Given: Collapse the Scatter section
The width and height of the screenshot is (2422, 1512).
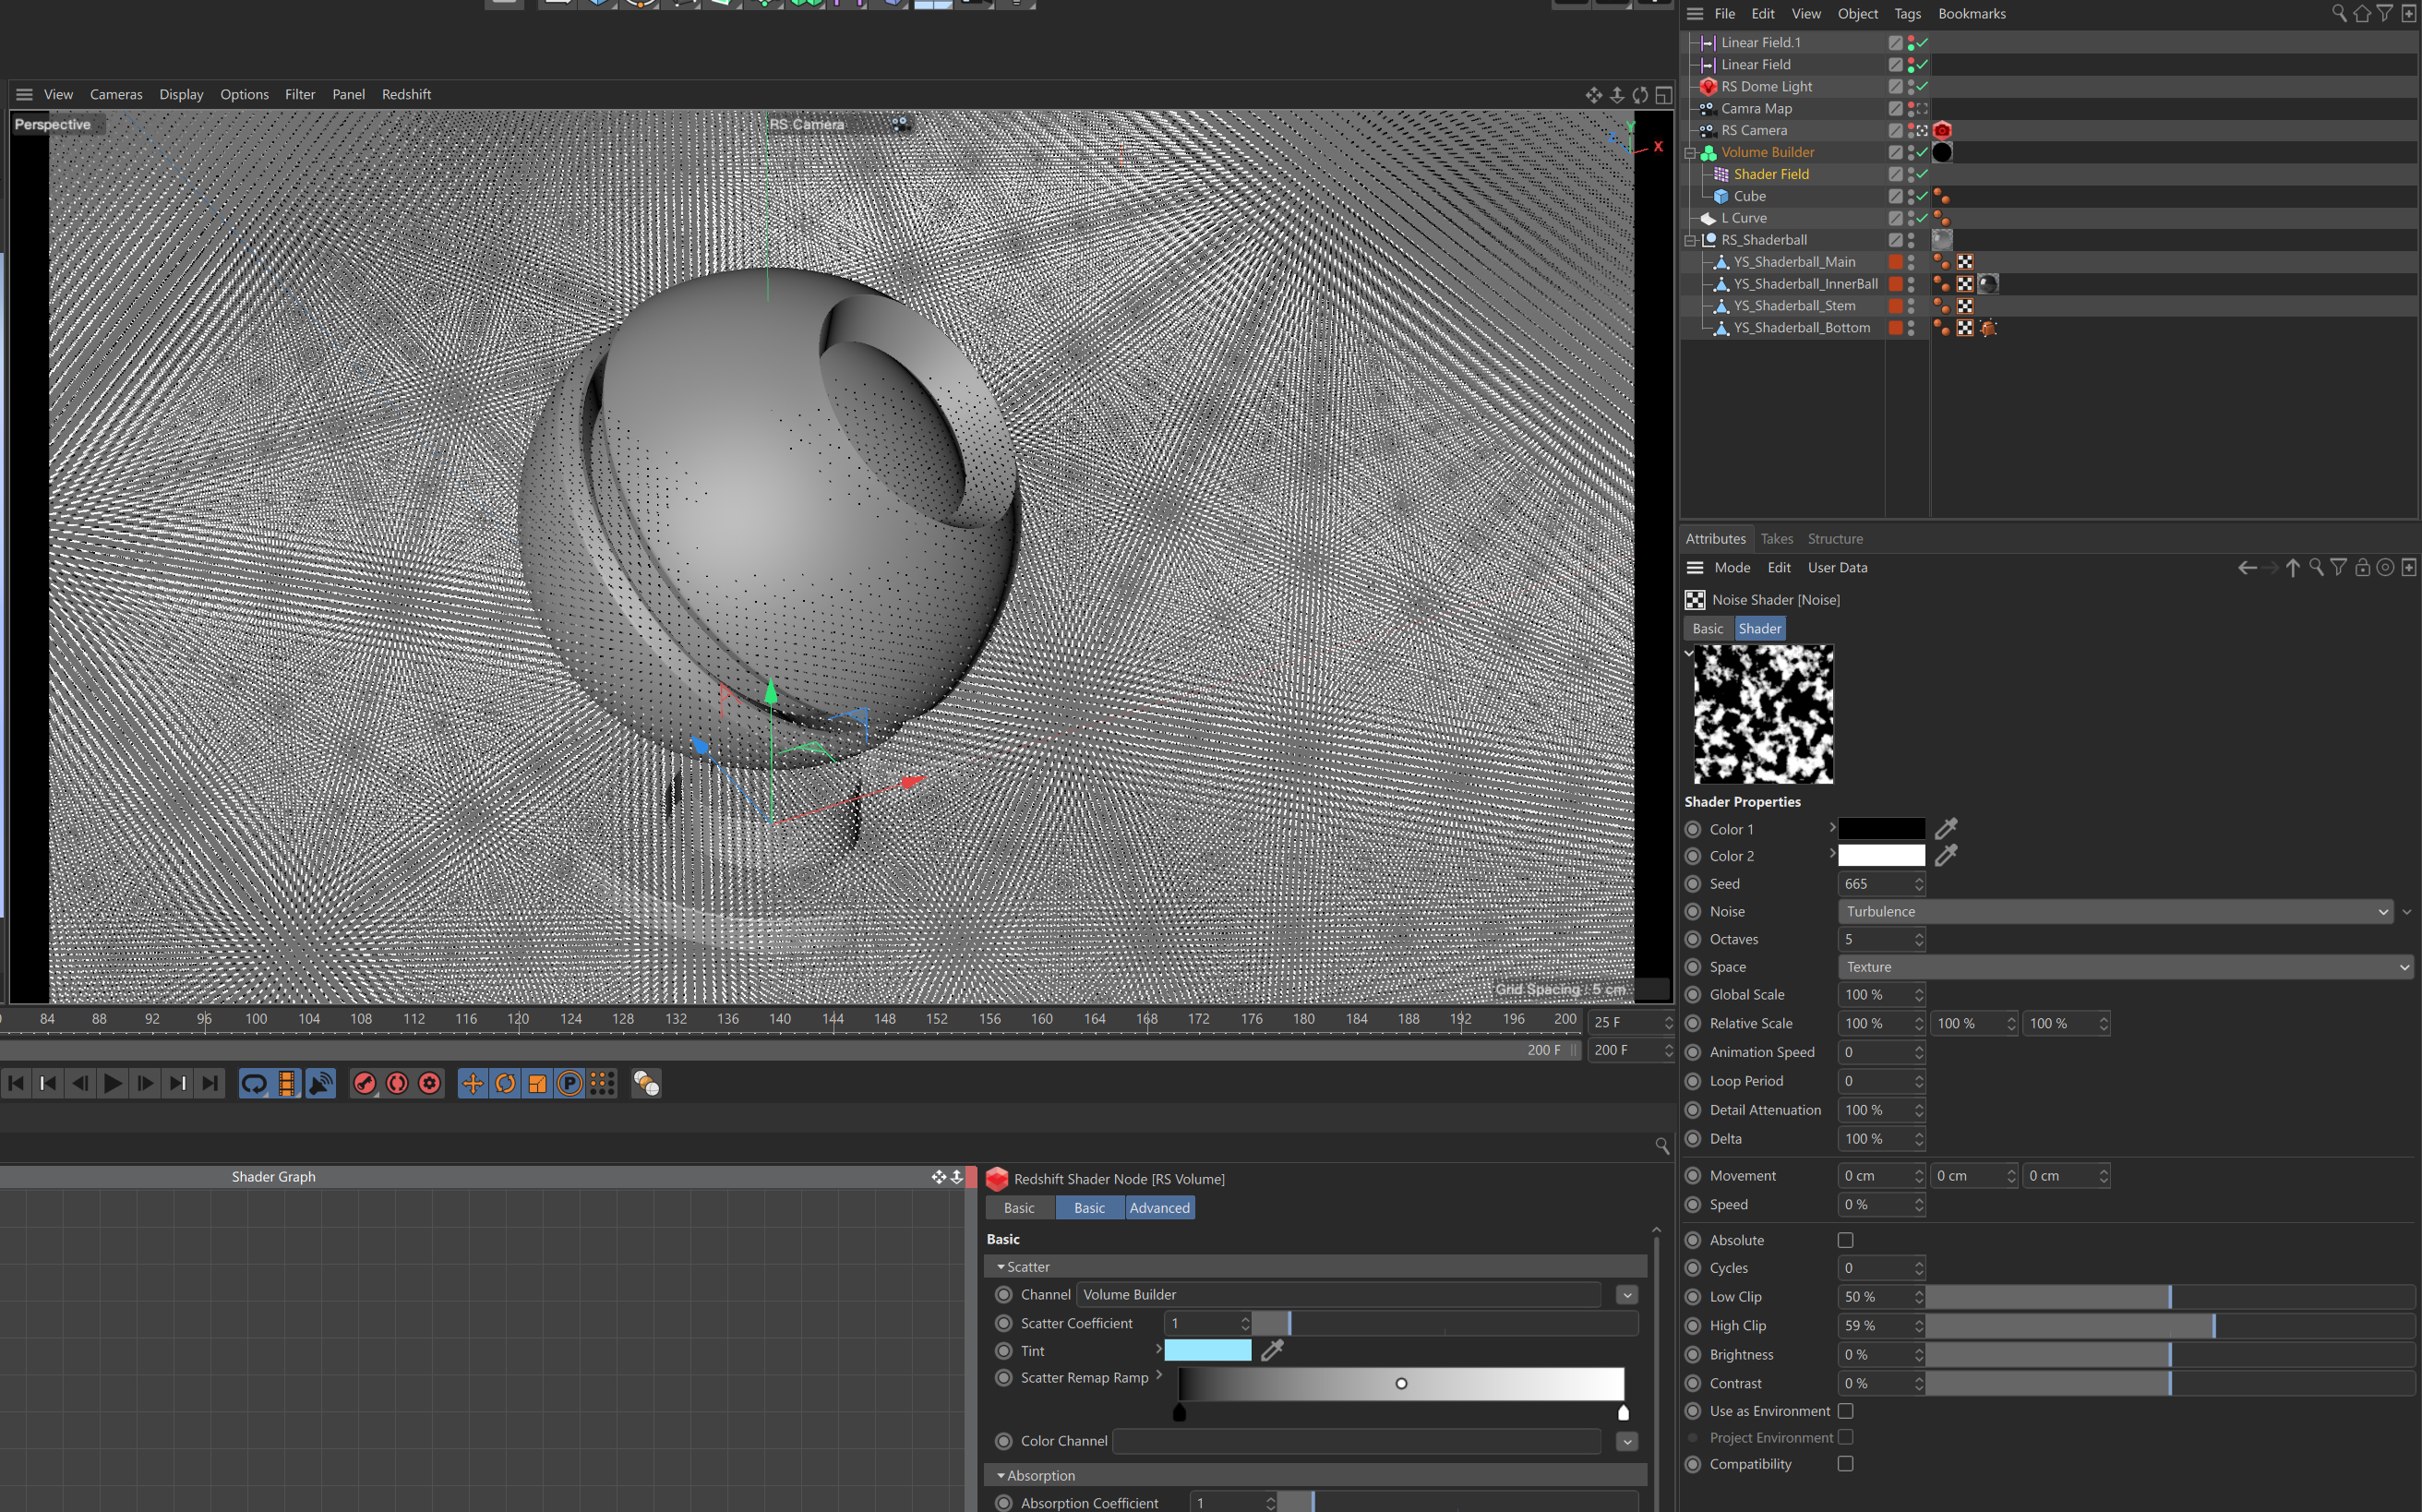Looking at the screenshot, I should (x=1001, y=1267).
